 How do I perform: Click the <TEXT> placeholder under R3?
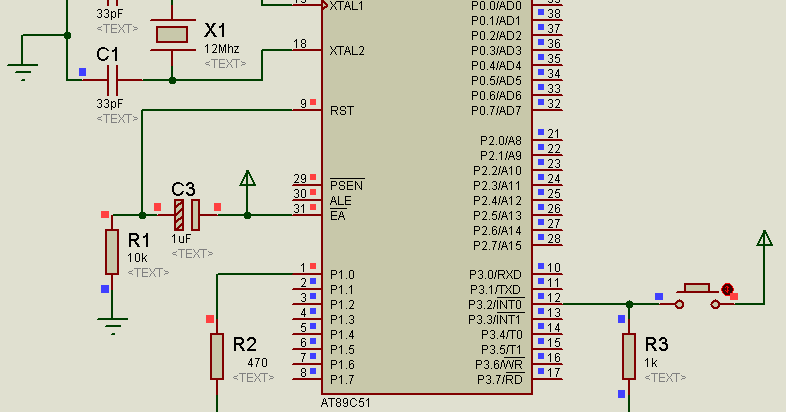[x=665, y=377]
